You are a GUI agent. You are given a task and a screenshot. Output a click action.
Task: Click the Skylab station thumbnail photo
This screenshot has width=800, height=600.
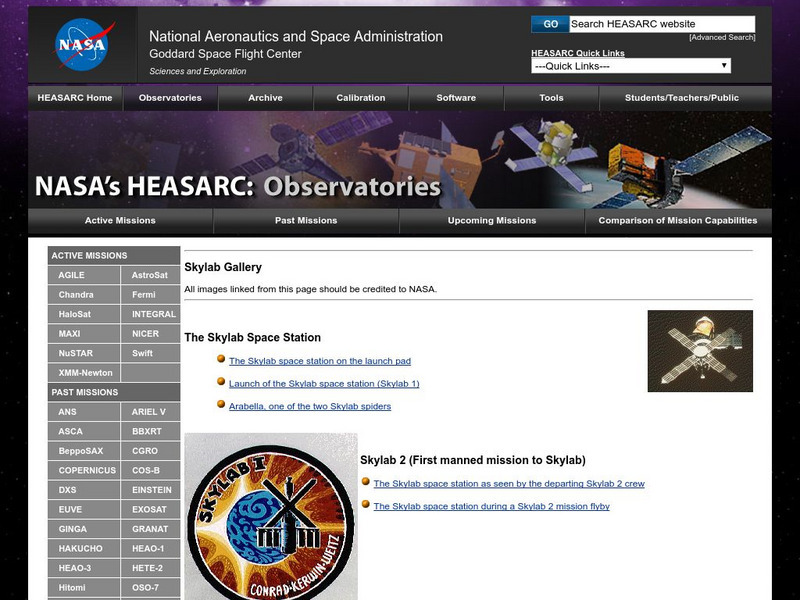[x=700, y=351]
